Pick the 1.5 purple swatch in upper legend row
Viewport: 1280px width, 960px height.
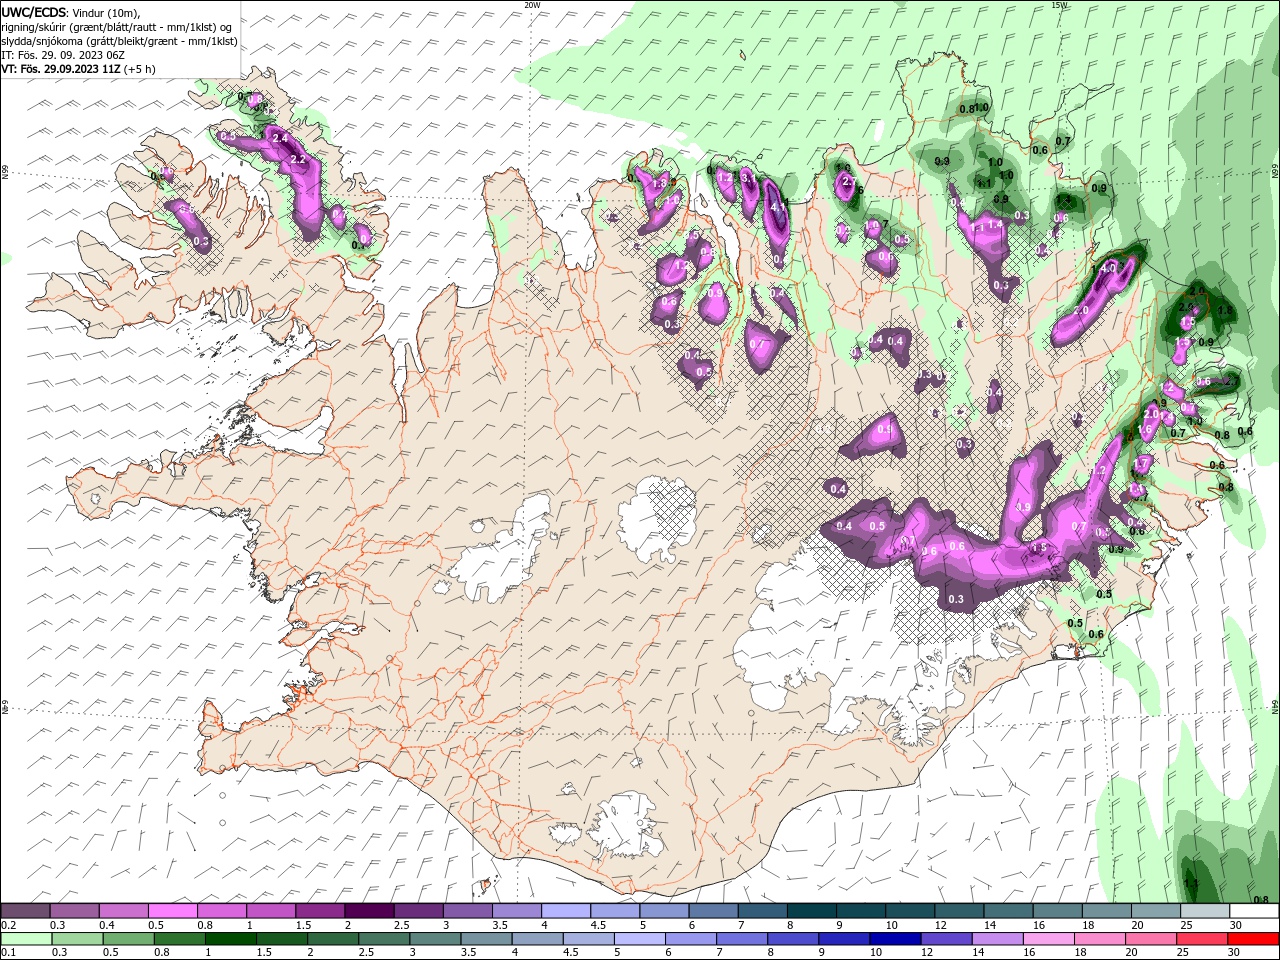pos(320,910)
